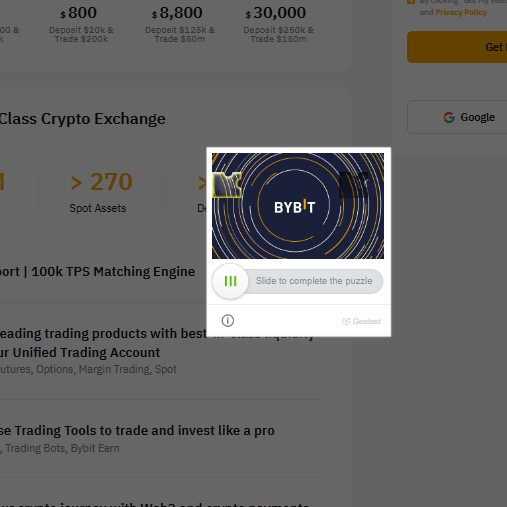Click the Geetest logo in captcha footer

(361, 321)
